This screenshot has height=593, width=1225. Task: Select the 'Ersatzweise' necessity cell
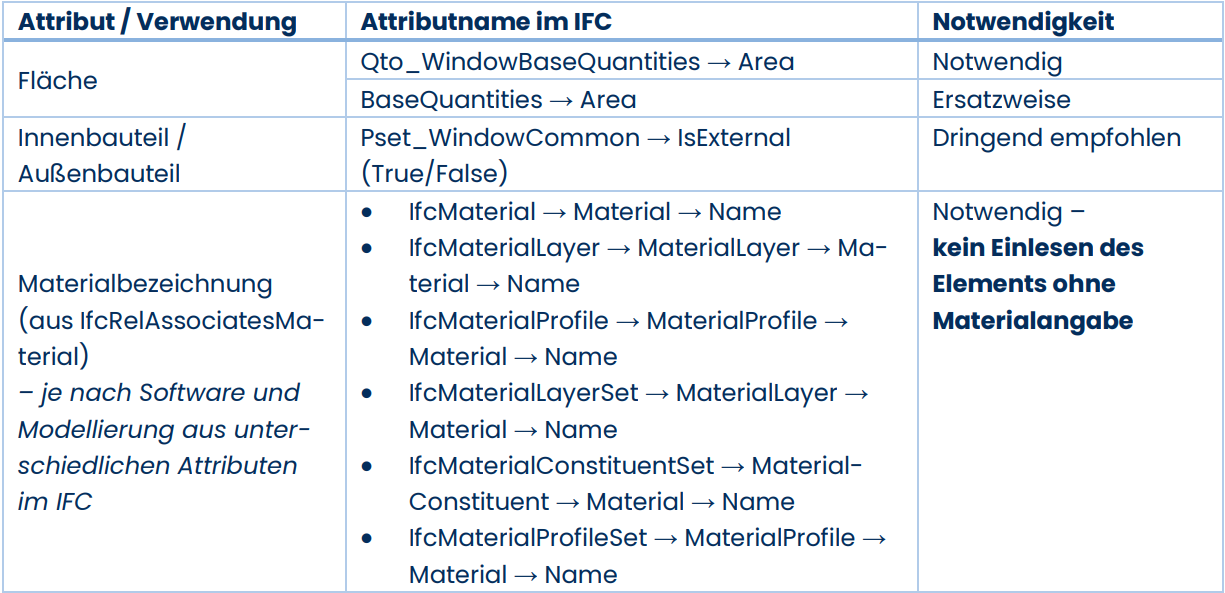click(x=1001, y=100)
